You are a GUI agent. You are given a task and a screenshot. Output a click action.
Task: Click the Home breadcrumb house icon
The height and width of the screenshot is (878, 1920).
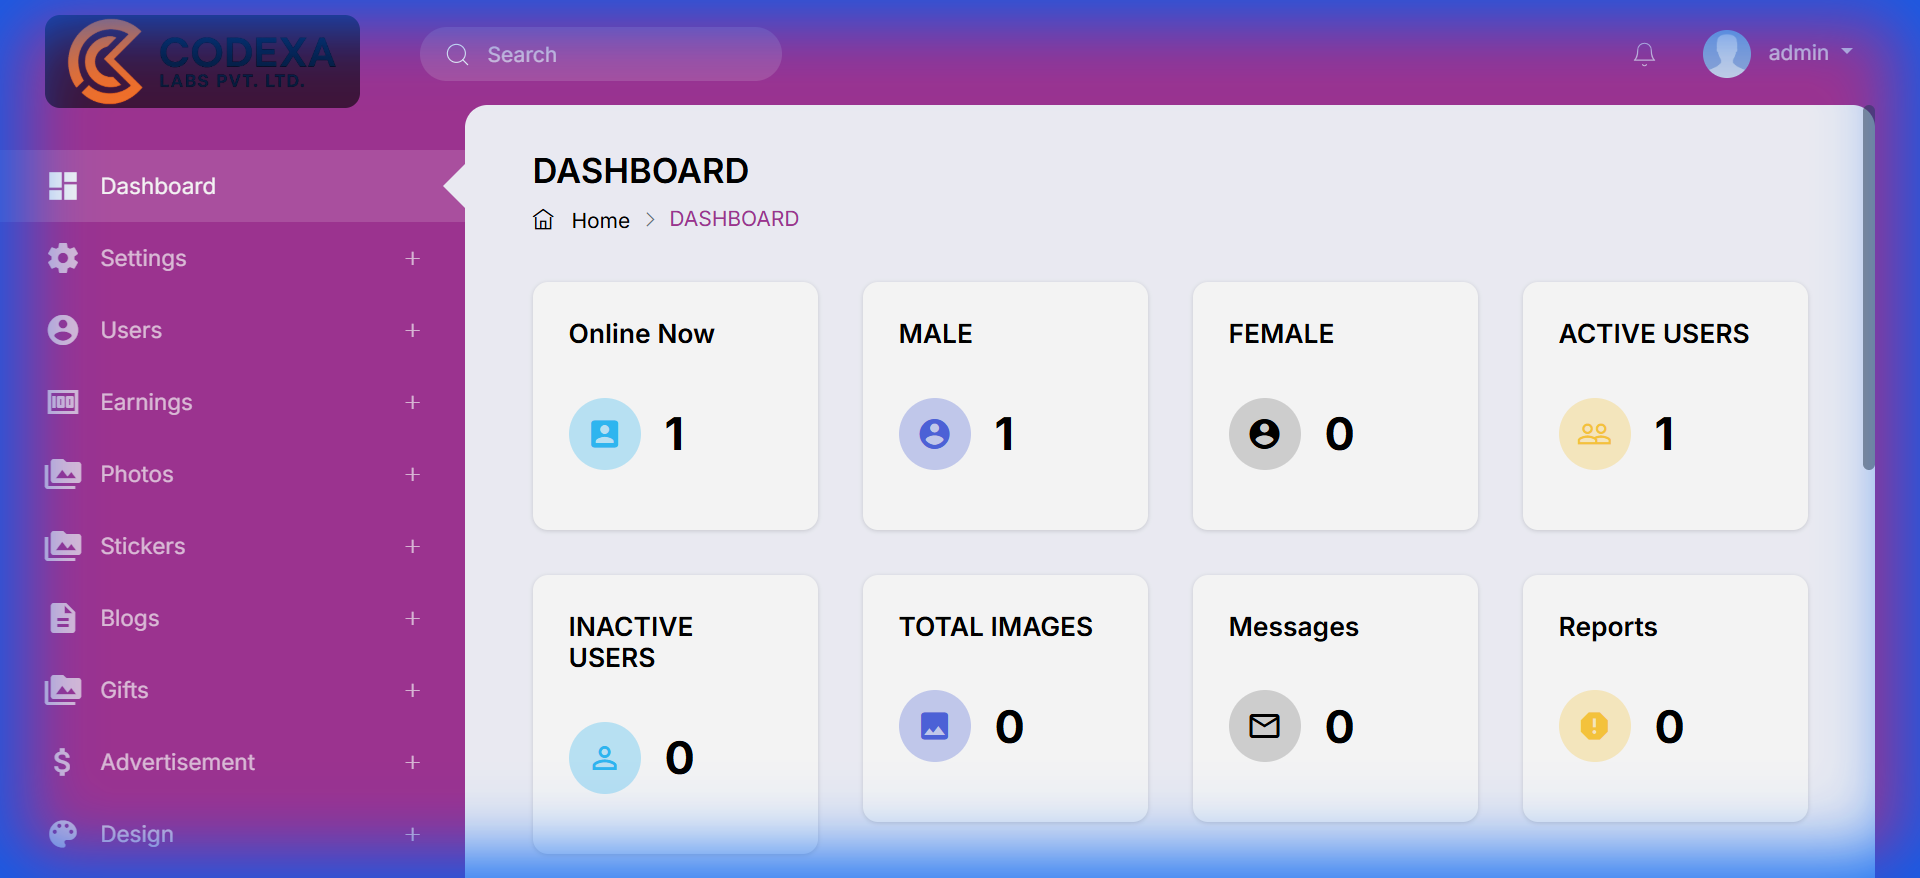(x=543, y=220)
